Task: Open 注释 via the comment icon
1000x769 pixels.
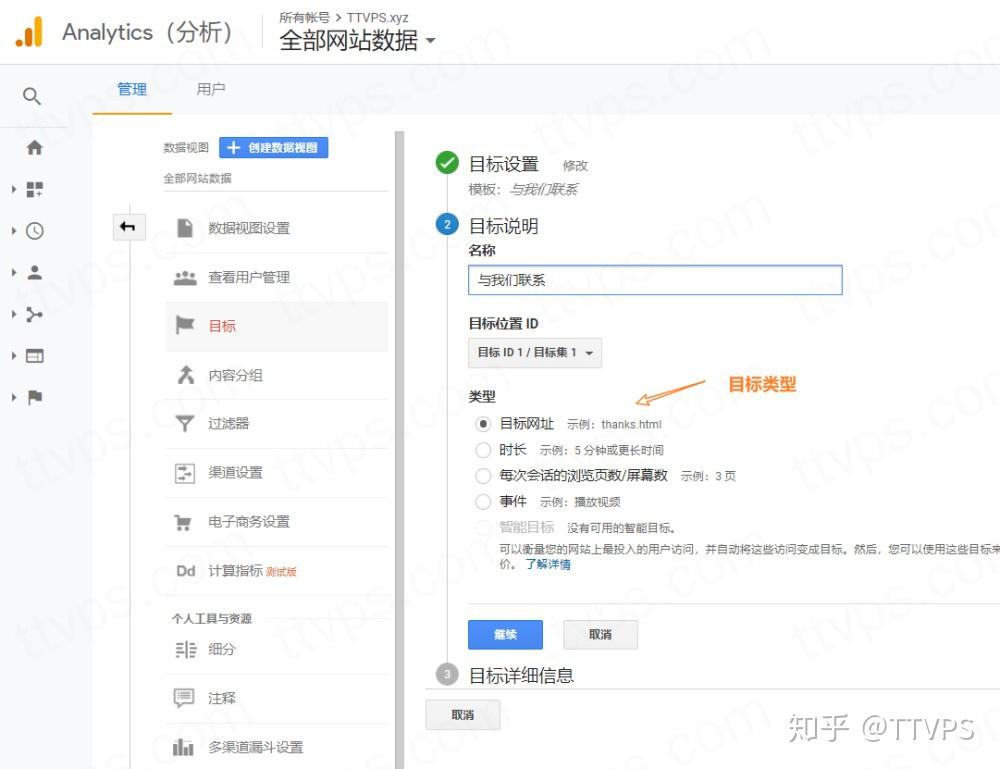Action: coord(185,698)
